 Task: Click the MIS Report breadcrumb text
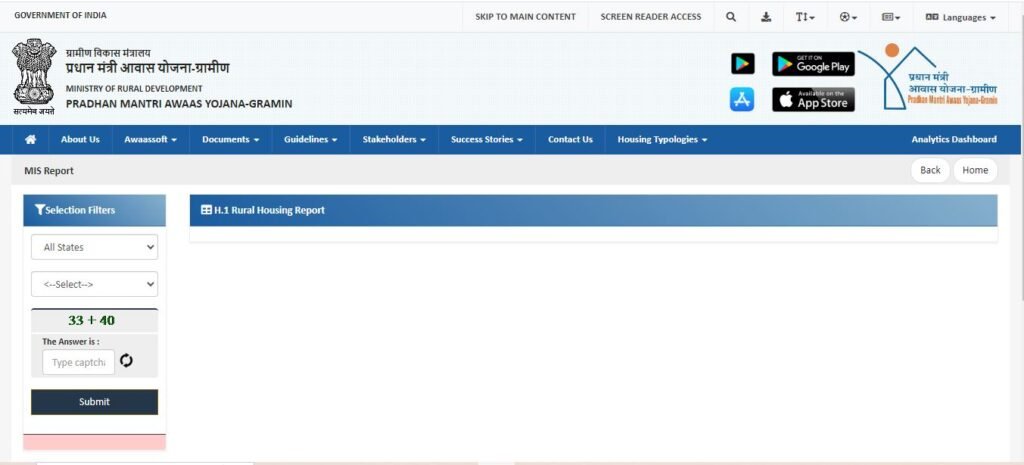click(x=49, y=170)
